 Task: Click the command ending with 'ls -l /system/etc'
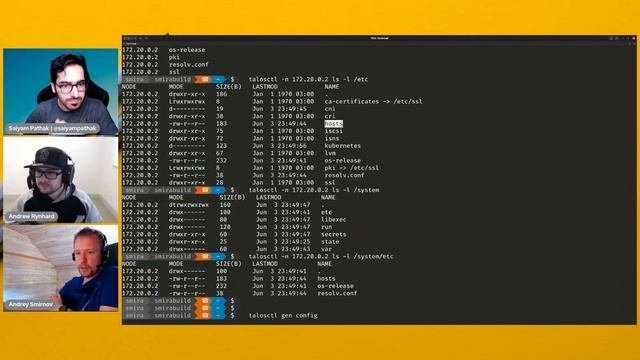point(321,256)
